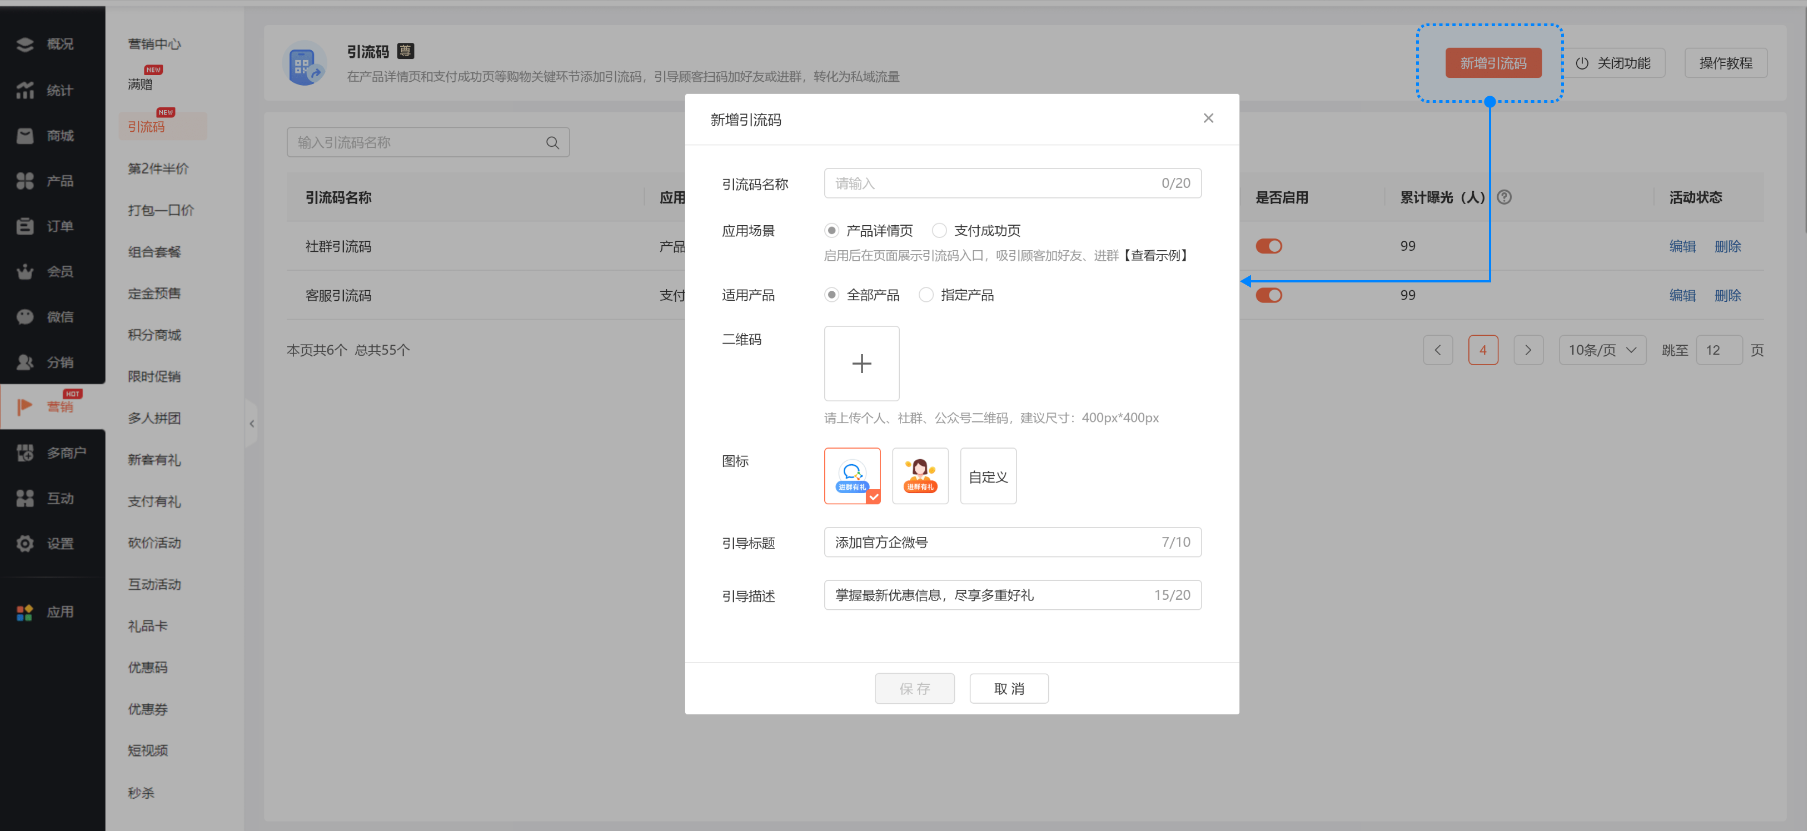Click the 取消 button in dialog
Screen dimensions: 1807x831
(1009, 689)
